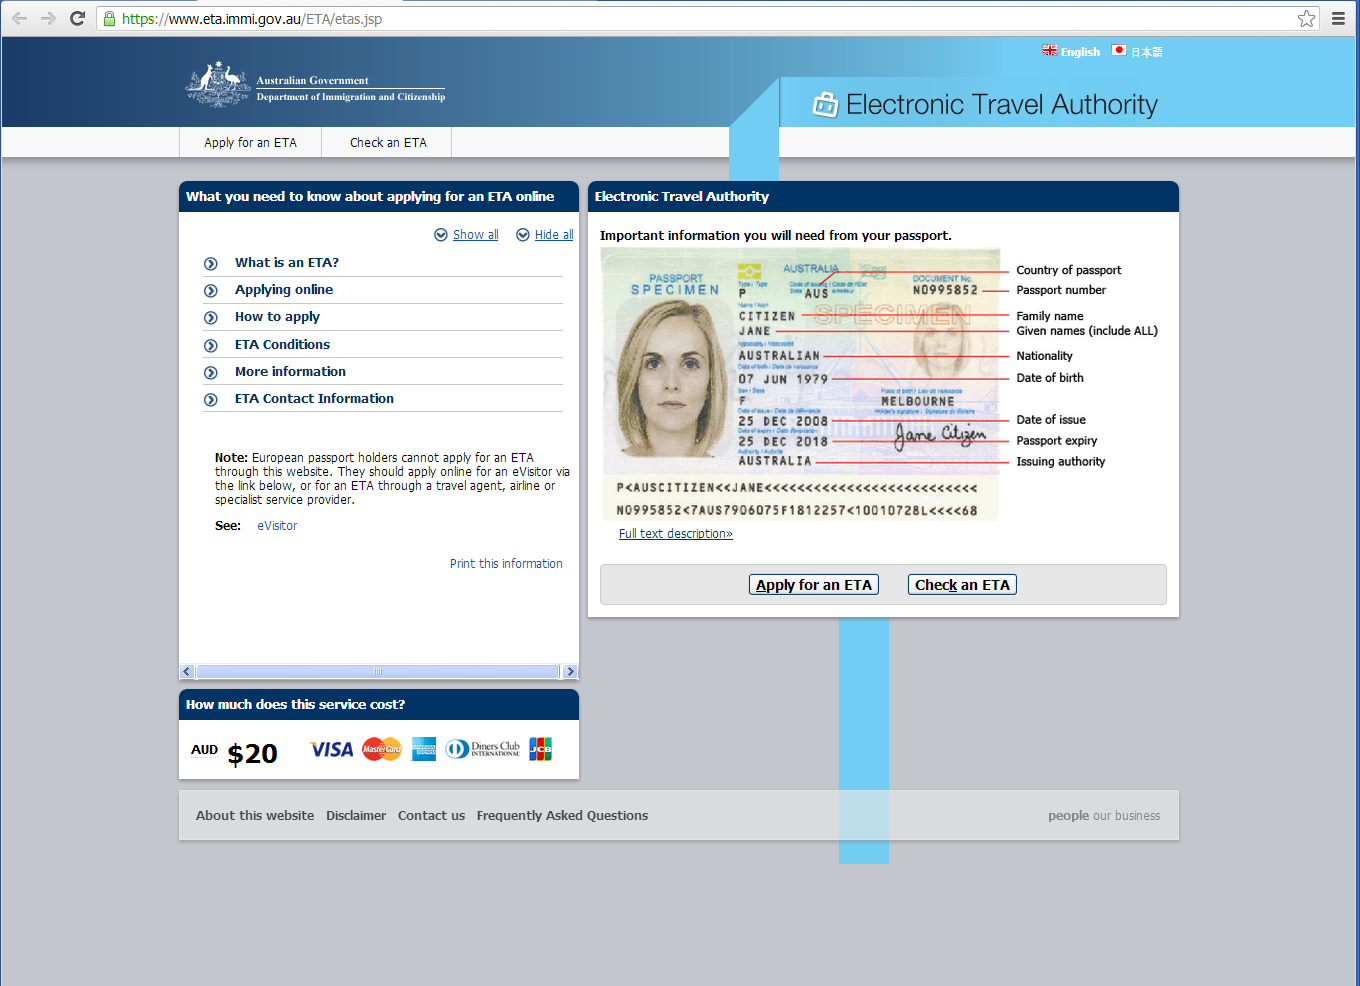The width and height of the screenshot is (1360, 986).
Task: Open the 'Contact us' footer link
Action: (431, 816)
